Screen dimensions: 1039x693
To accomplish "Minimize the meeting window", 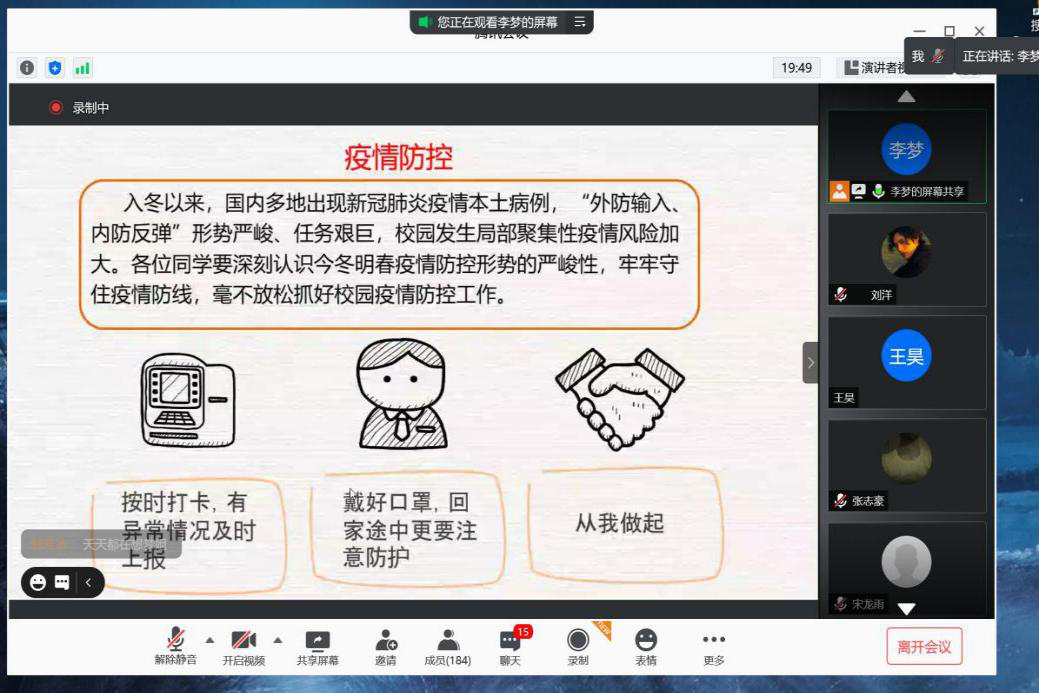I will click(919, 31).
